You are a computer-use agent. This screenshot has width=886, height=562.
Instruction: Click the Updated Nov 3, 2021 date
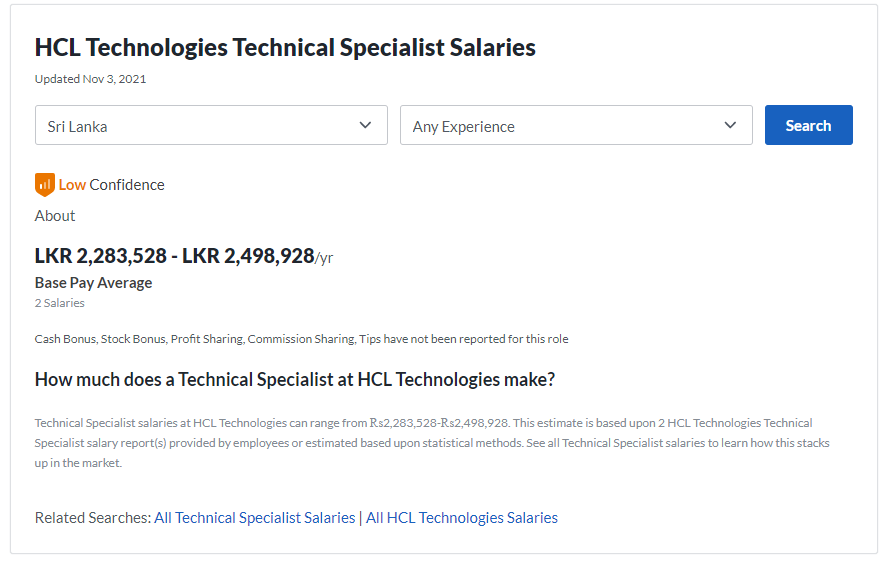pyautogui.click(x=90, y=79)
